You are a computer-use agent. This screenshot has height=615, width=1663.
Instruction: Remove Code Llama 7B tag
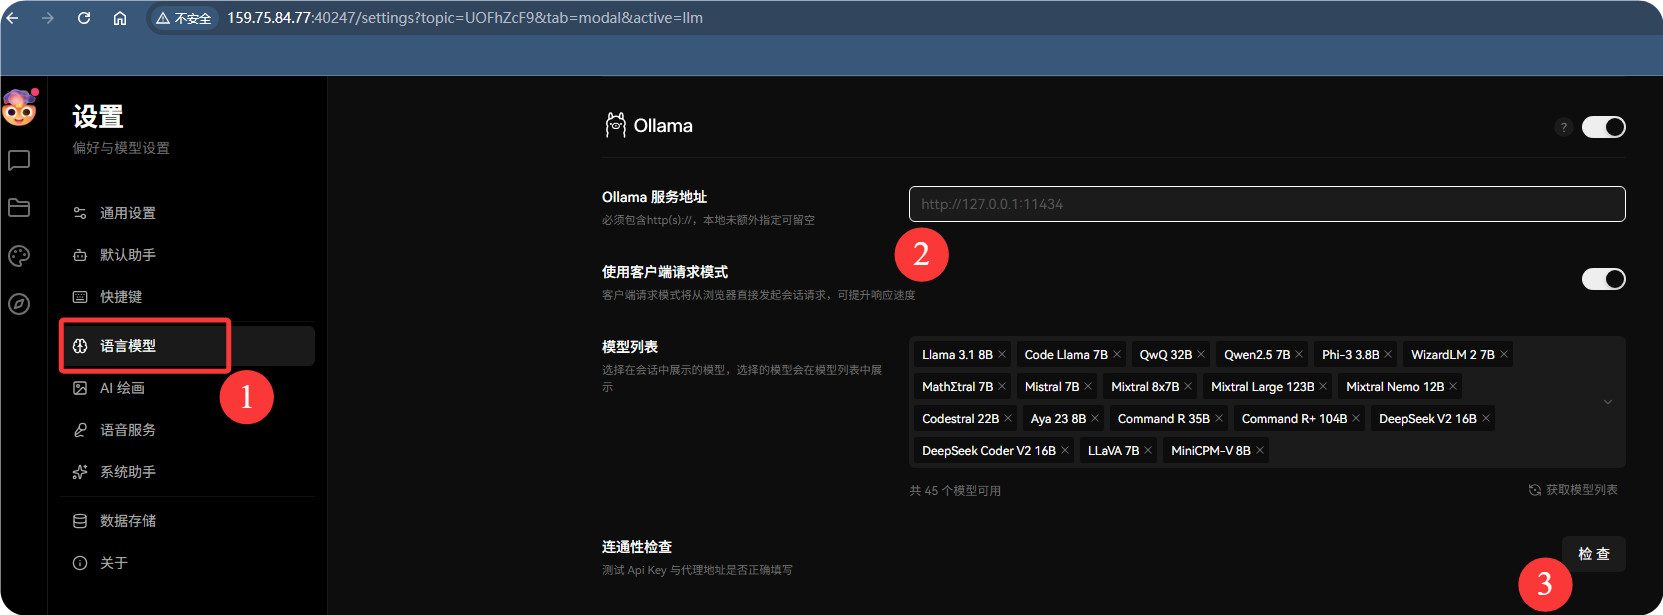click(x=1117, y=355)
